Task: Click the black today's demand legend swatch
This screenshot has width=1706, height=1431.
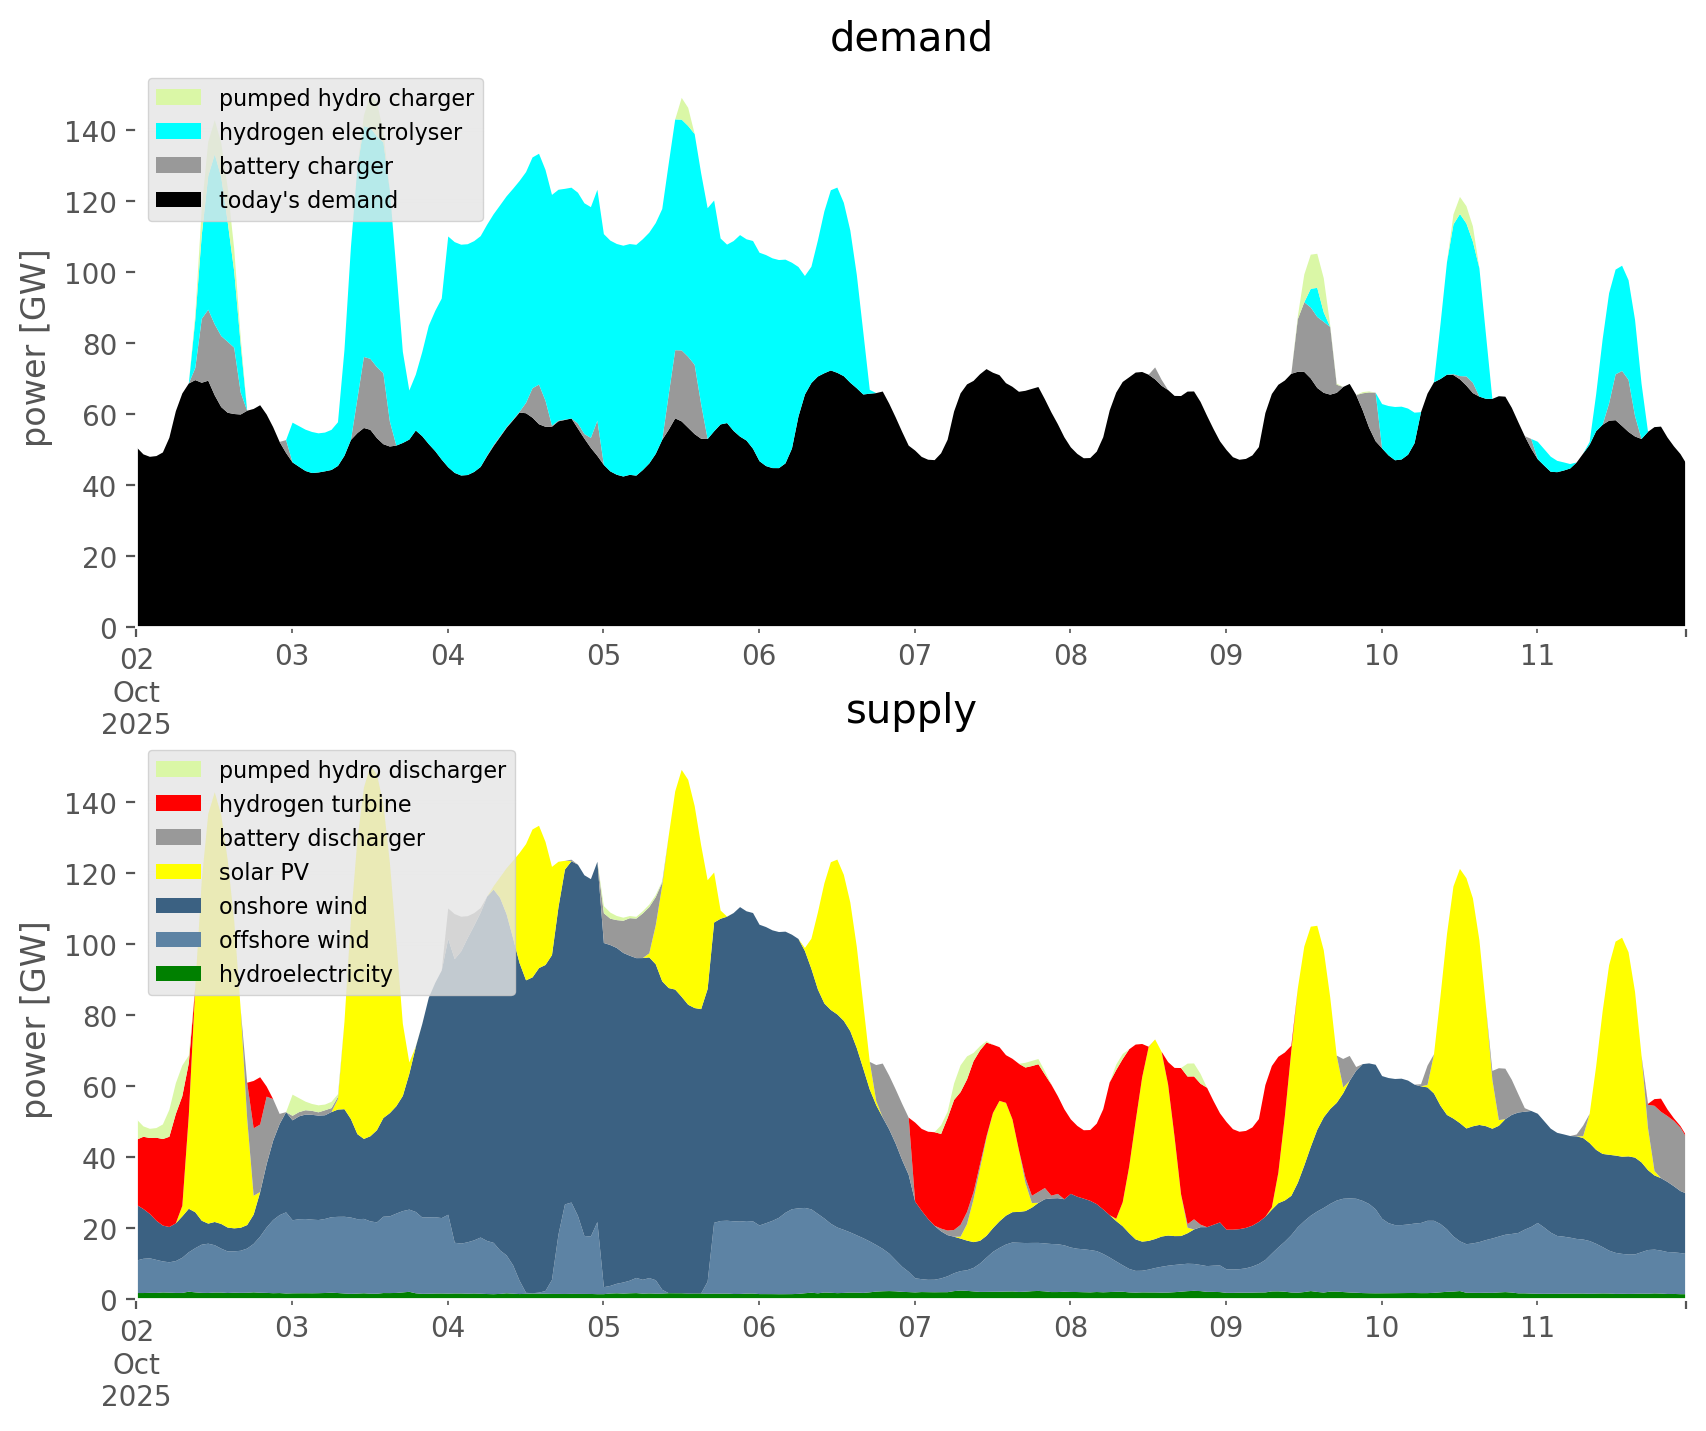Action: tap(179, 200)
